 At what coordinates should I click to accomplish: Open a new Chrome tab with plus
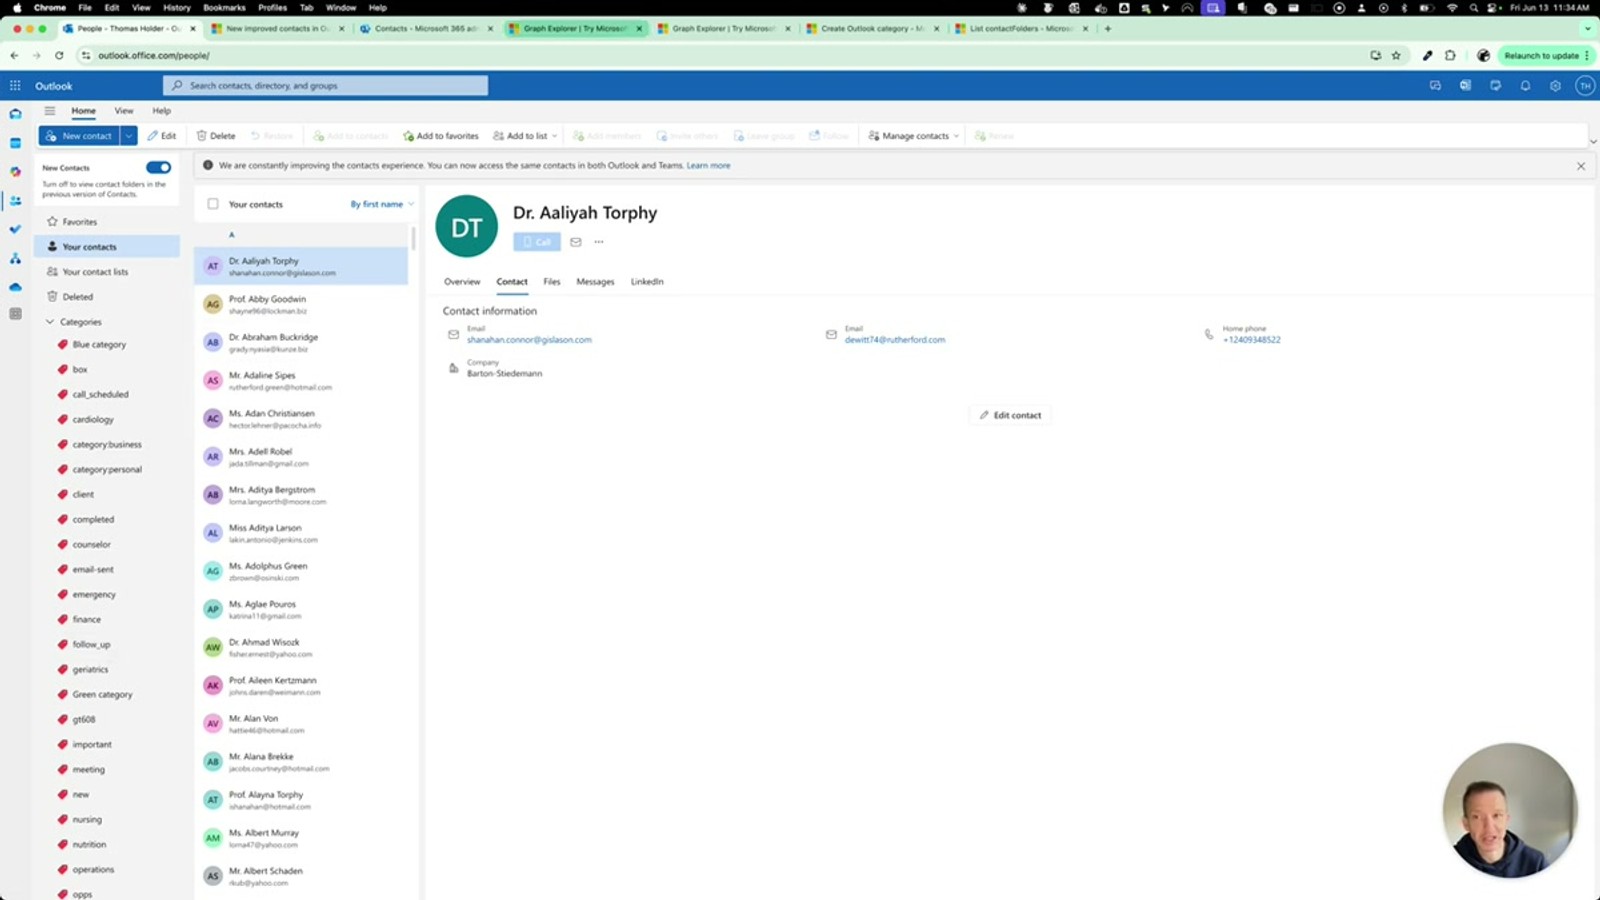[x=1107, y=29]
